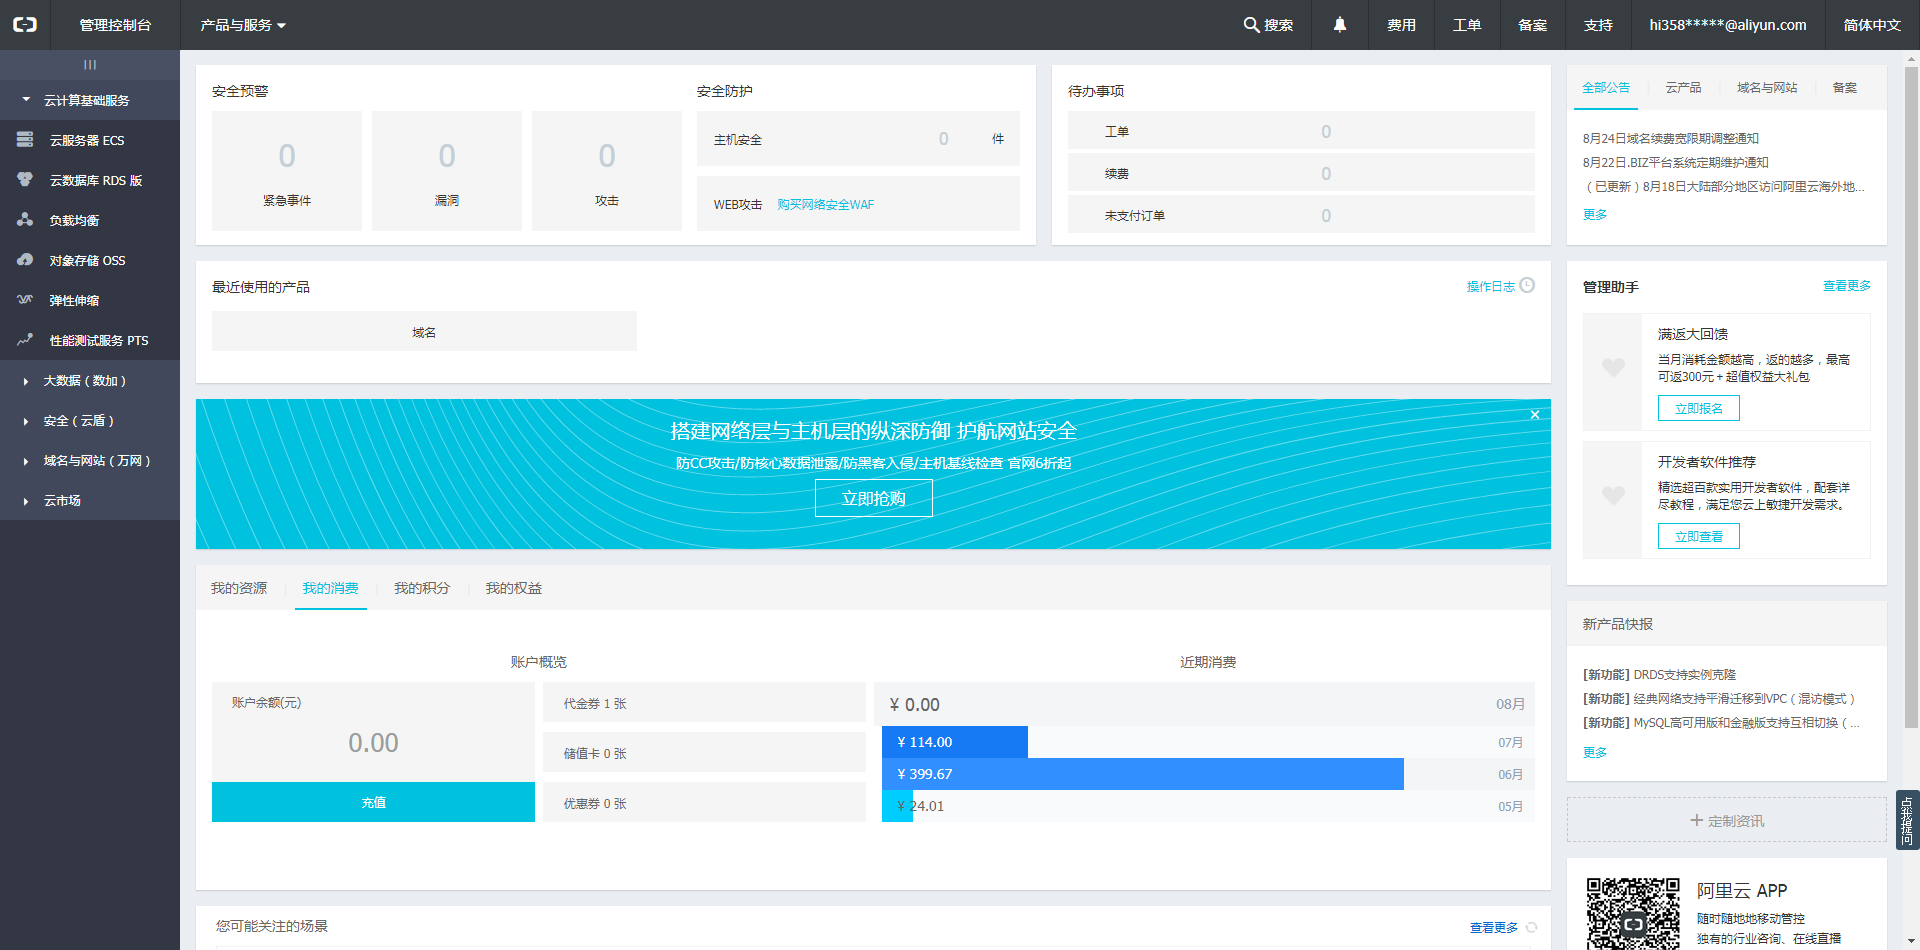Screen dimensions: 1920x950
Task: Click the 充值 recharge button
Action: pyautogui.click(x=373, y=802)
